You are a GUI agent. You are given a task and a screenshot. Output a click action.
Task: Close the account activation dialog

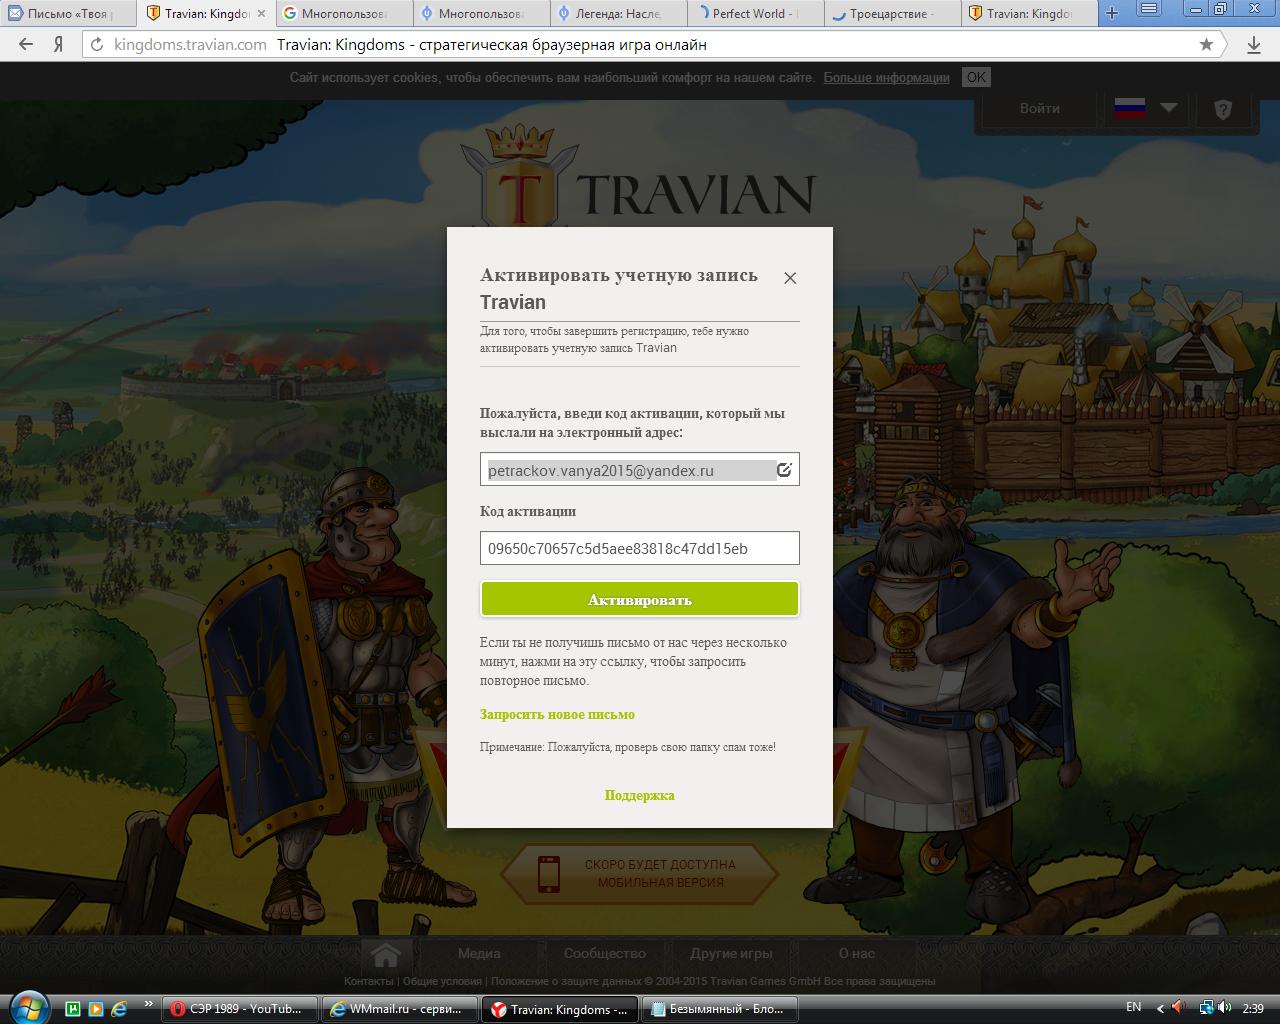click(790, 278)
